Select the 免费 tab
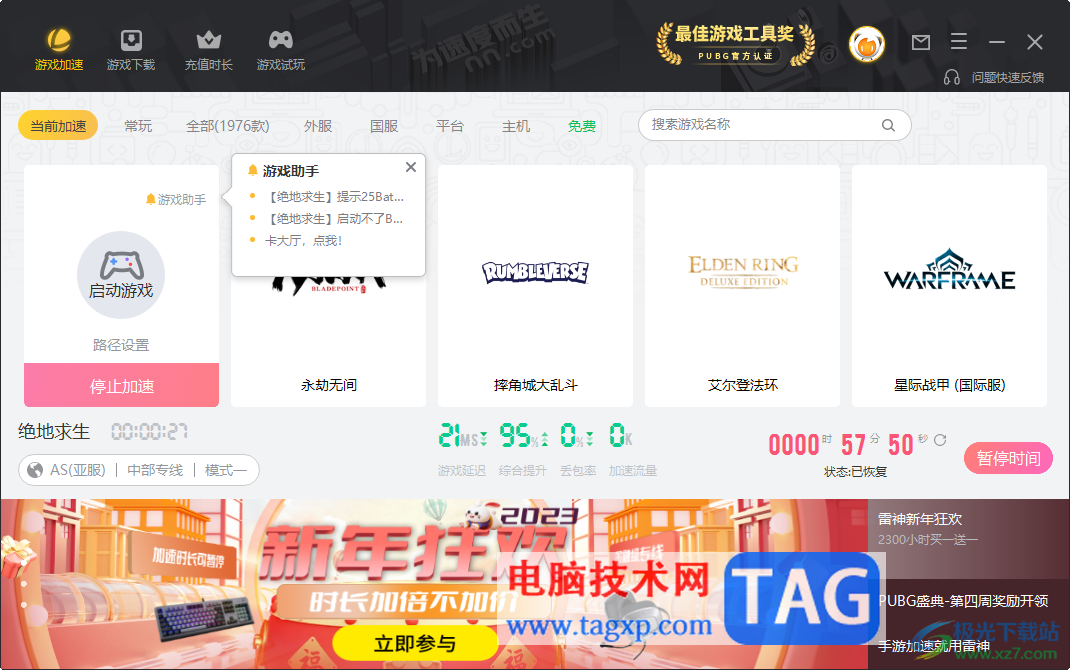 coord(582,126)
